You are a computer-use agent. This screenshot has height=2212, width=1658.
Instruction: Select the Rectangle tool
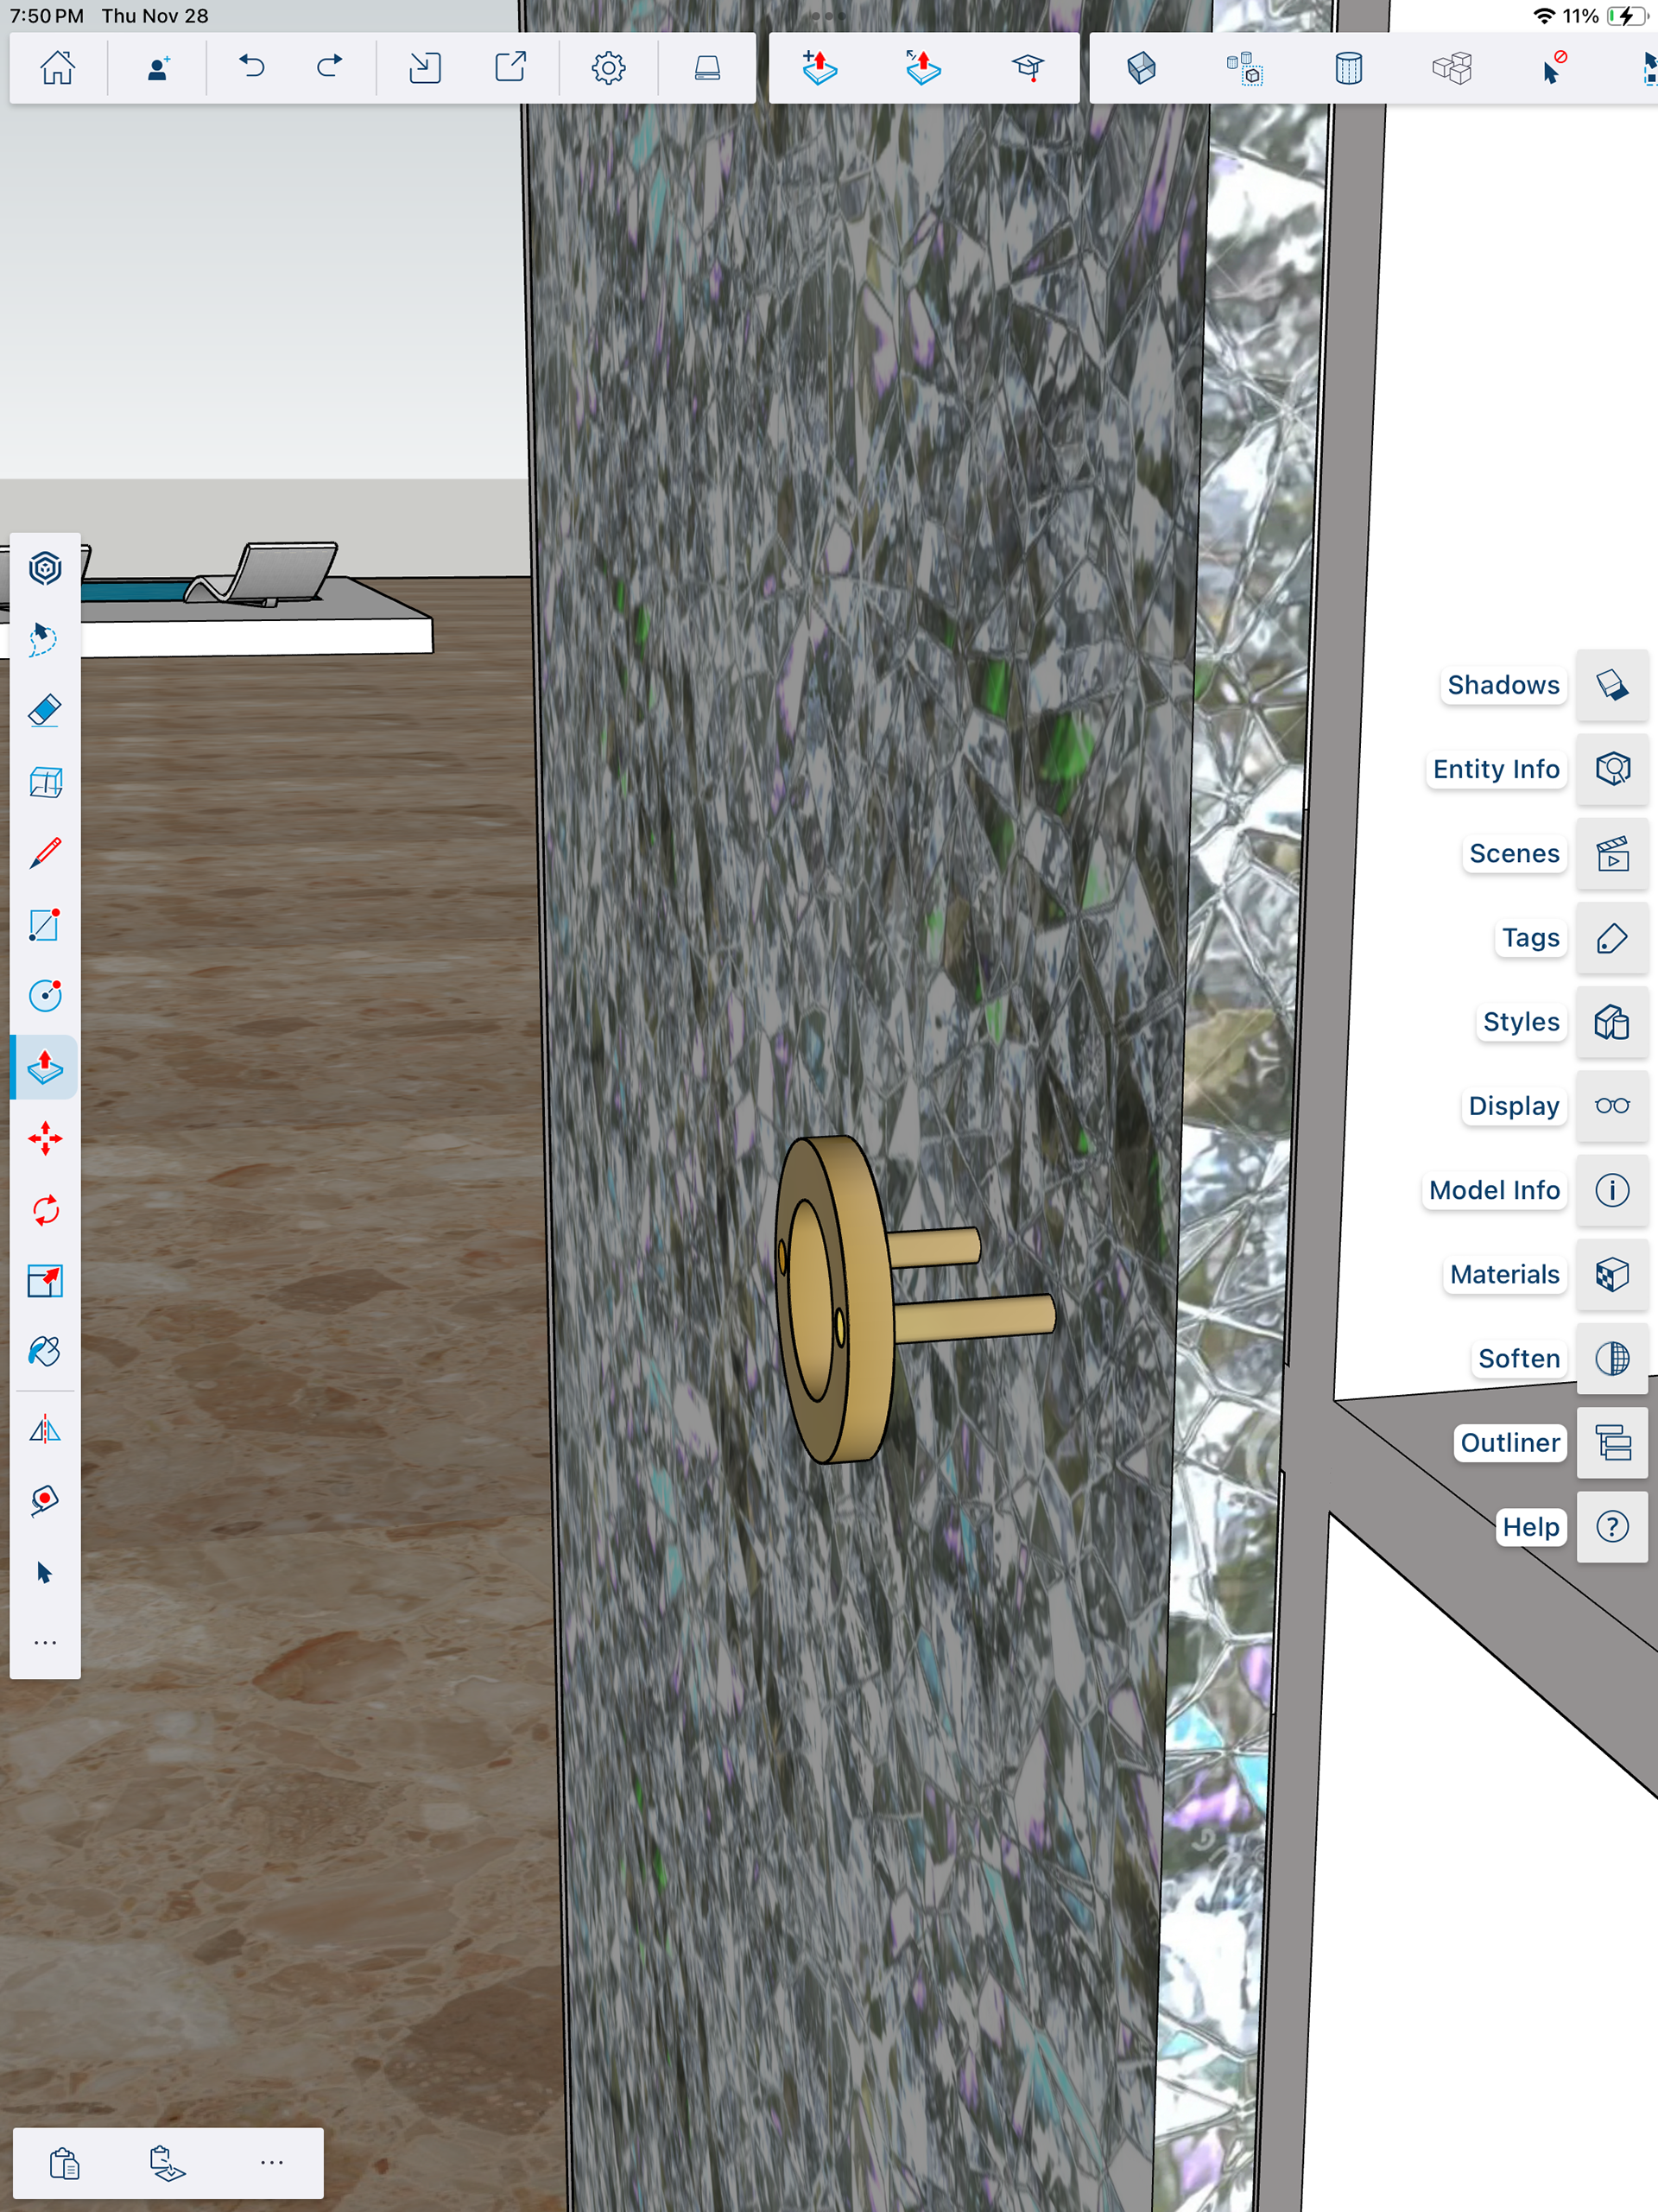(x=45, y=925)
